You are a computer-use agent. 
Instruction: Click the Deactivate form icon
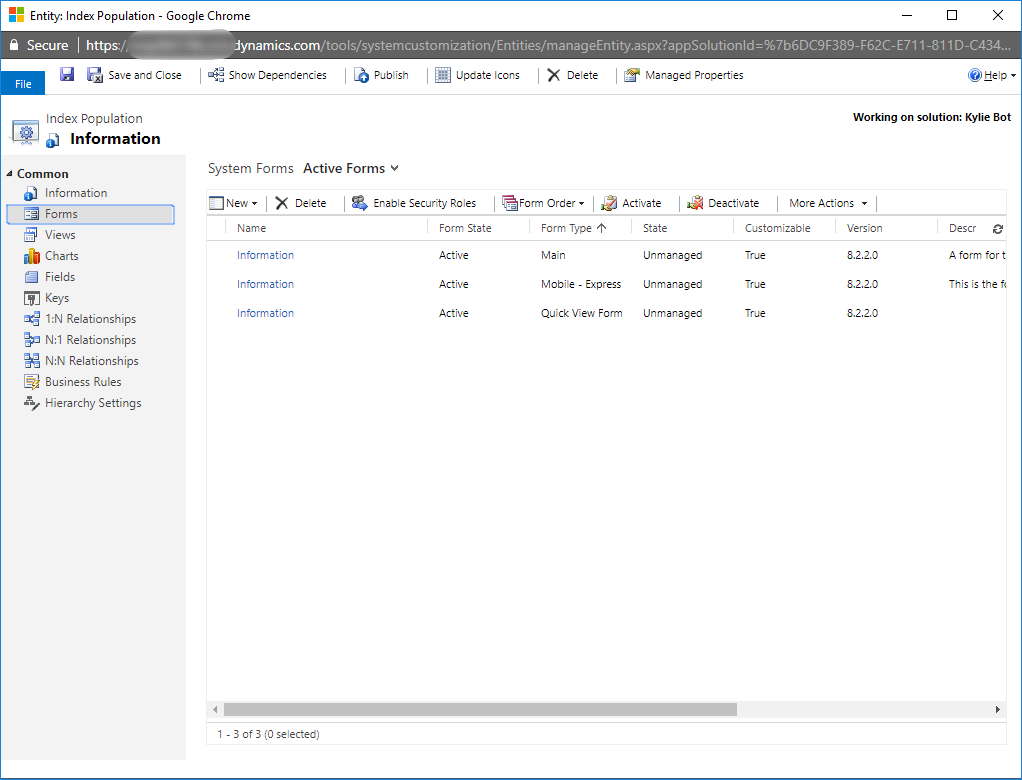click(x=695, y=203)
